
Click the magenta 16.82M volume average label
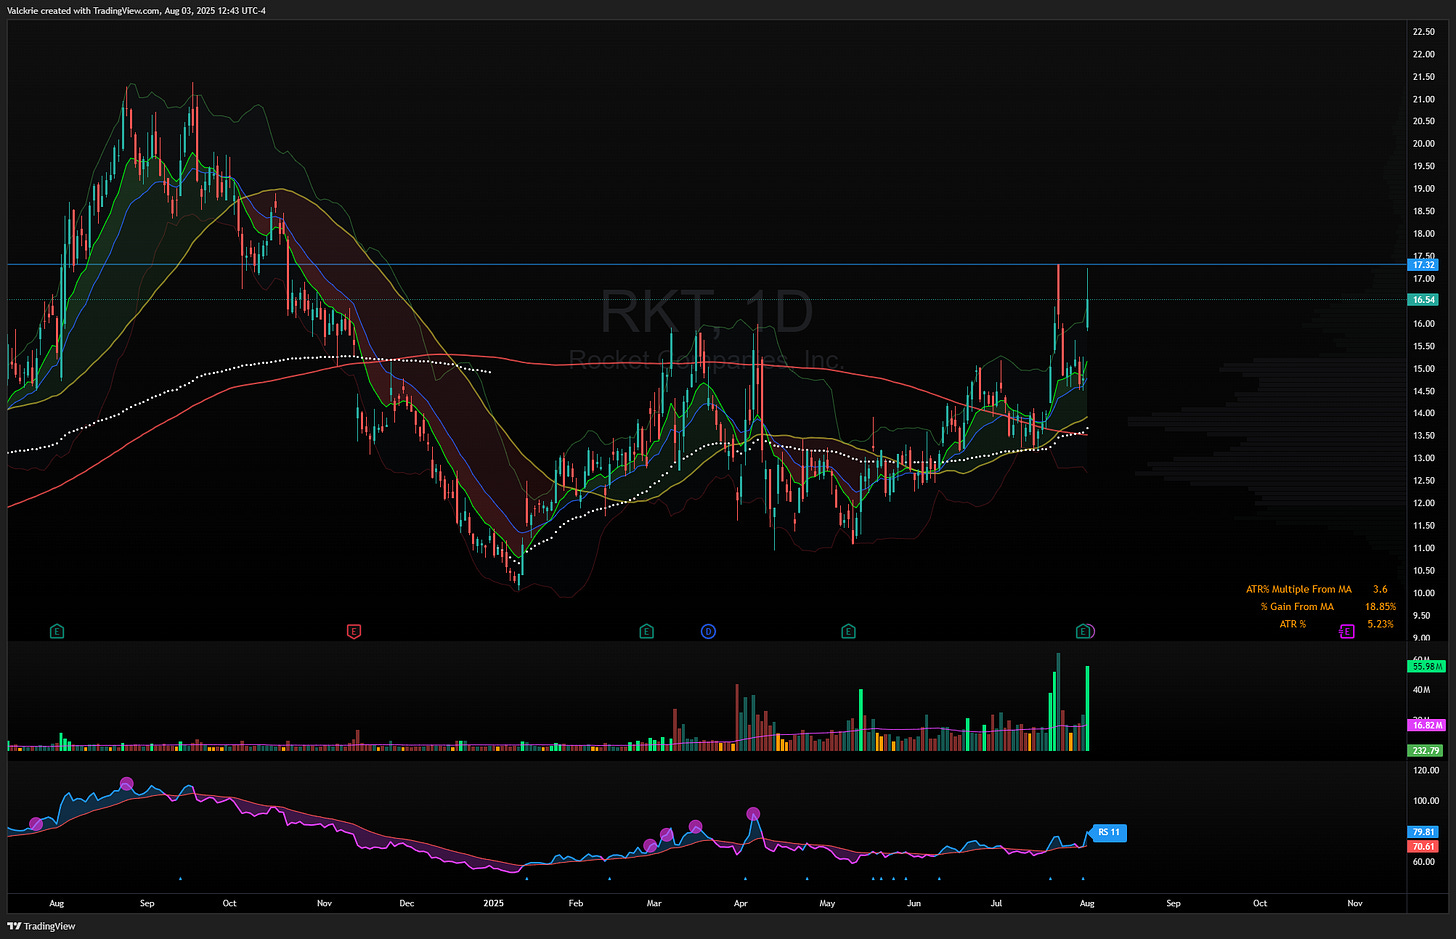(x=1425, y=725)
